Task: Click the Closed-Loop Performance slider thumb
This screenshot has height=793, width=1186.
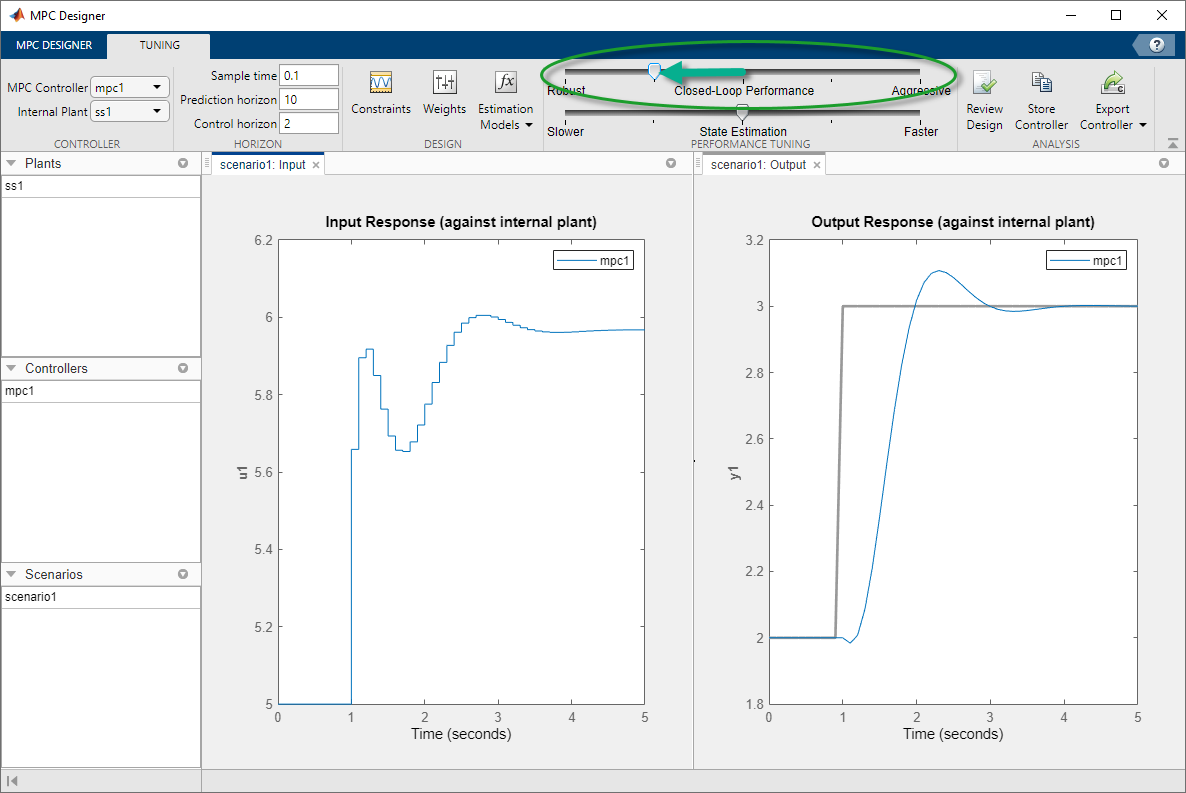Action: click(655, 72)
